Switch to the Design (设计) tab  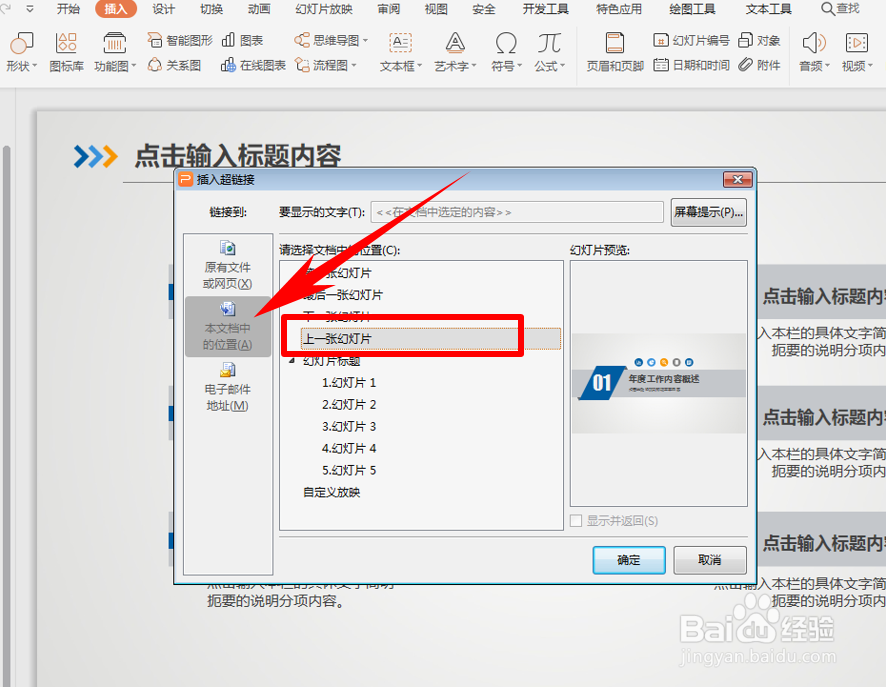[x=163, y=9]
